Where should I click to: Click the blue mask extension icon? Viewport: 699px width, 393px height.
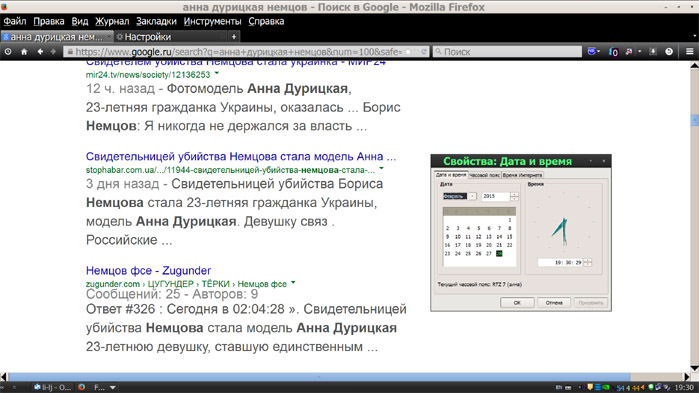[x=592, y=52]
